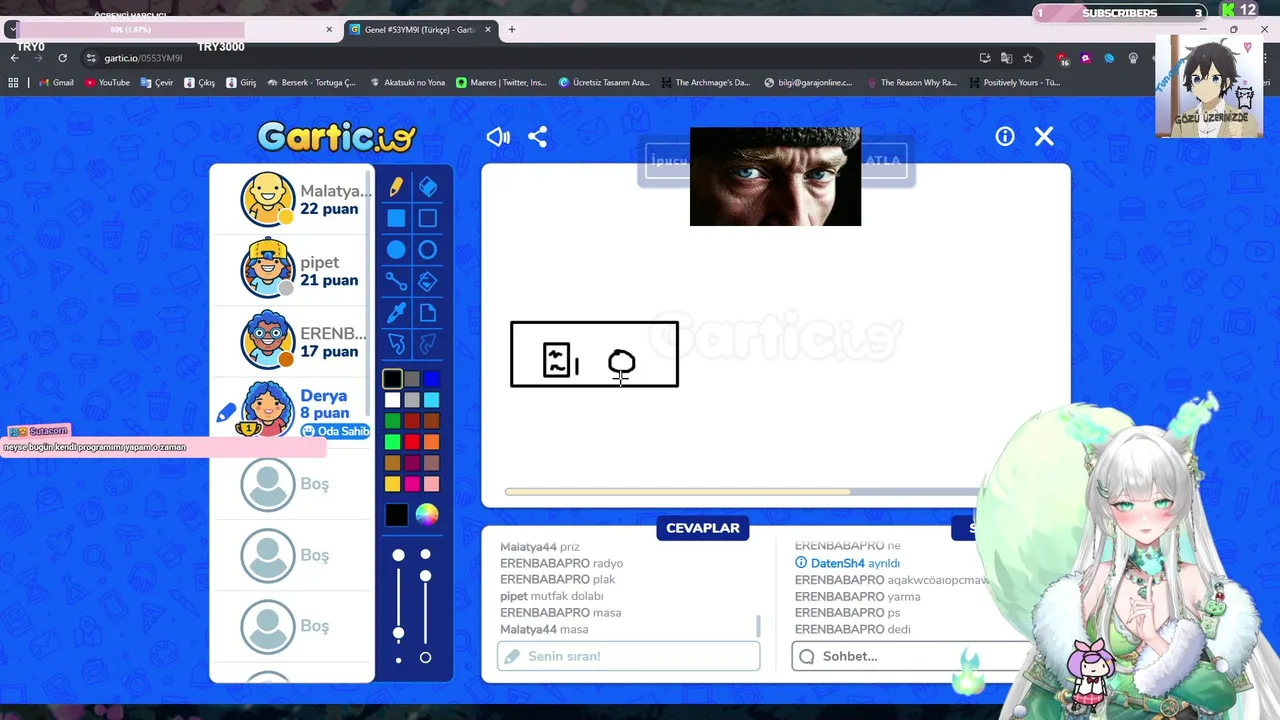Pick the blue swatch in the top palette row
This screenshot has height=720, width=1280.
pos(431,379)
